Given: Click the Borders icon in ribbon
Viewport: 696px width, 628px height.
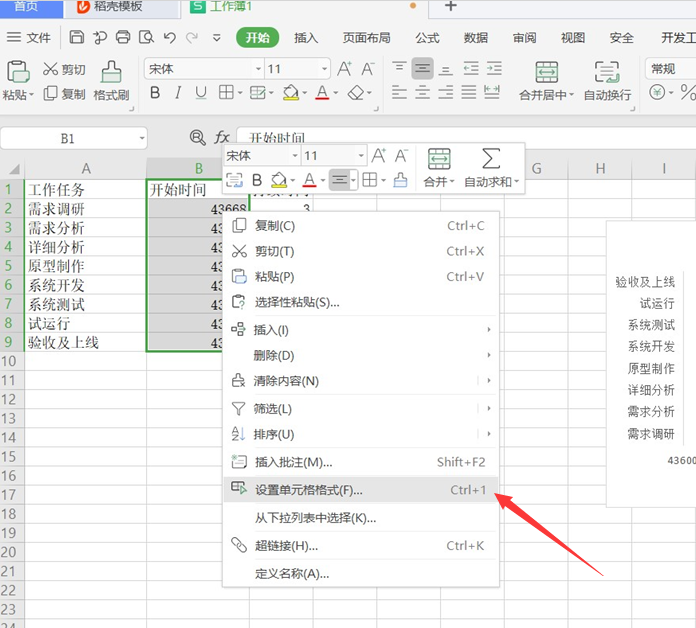Looking at the screenshot, I should (x=226, y=93).
